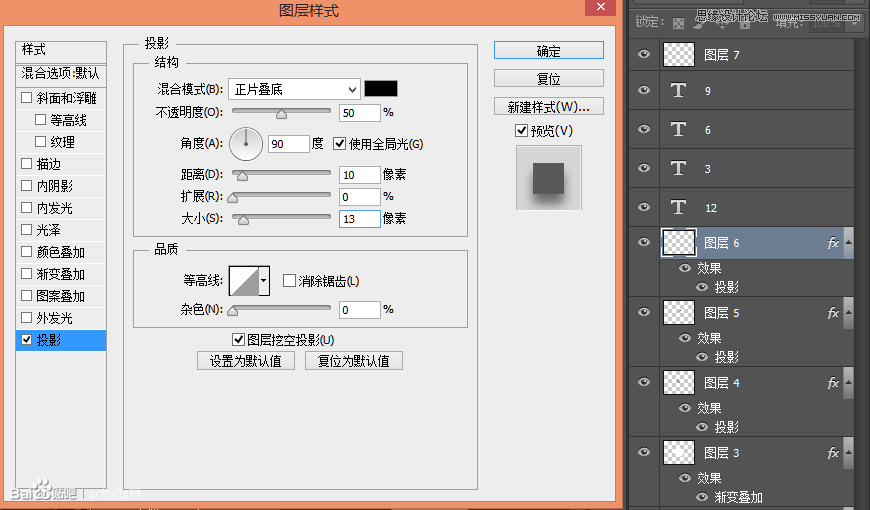The image size is (870, 510).
Task: Check the 光泽 style checkbox
Action: 26,229
